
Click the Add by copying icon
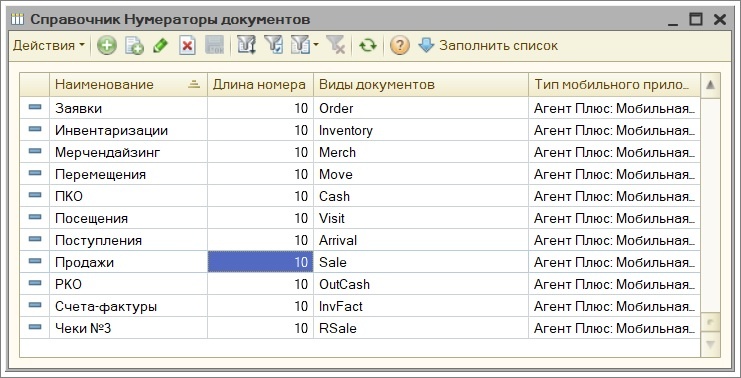tap(134, 46)
